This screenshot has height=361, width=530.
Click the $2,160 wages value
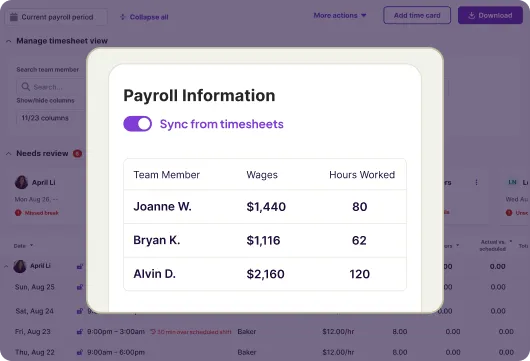click(x=265, y=274)
